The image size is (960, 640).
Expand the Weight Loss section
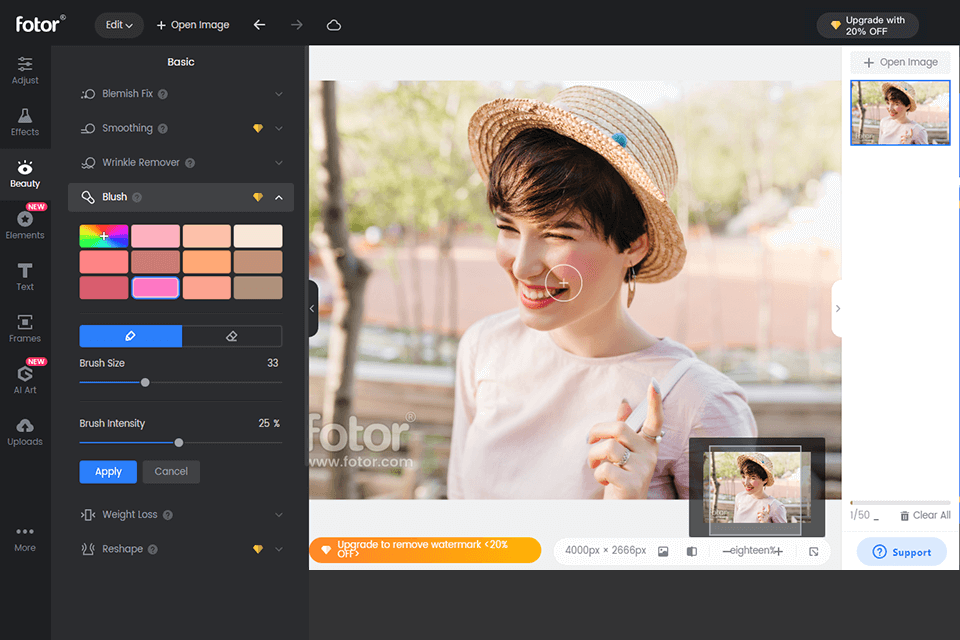[279, 515]
